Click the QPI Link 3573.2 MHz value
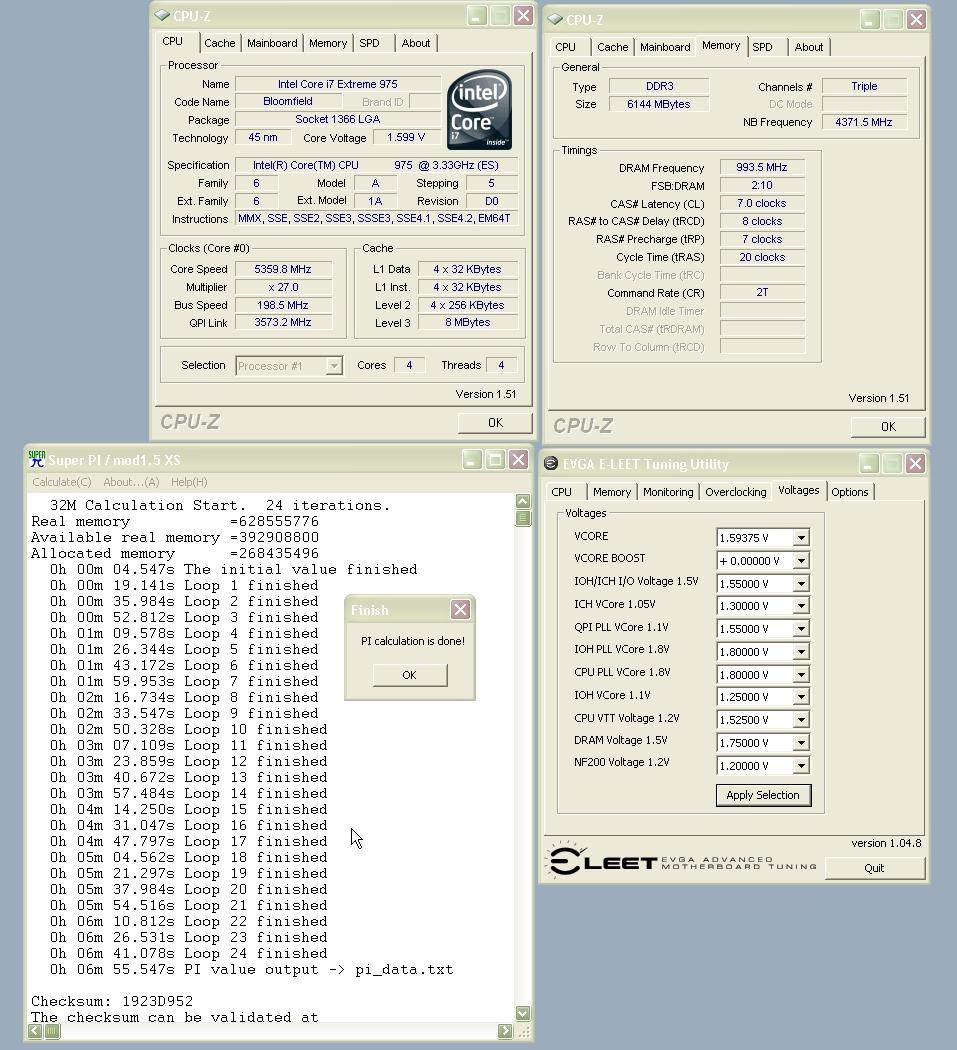This screenshot has width=957, height=1050. [x=283, y=322]
